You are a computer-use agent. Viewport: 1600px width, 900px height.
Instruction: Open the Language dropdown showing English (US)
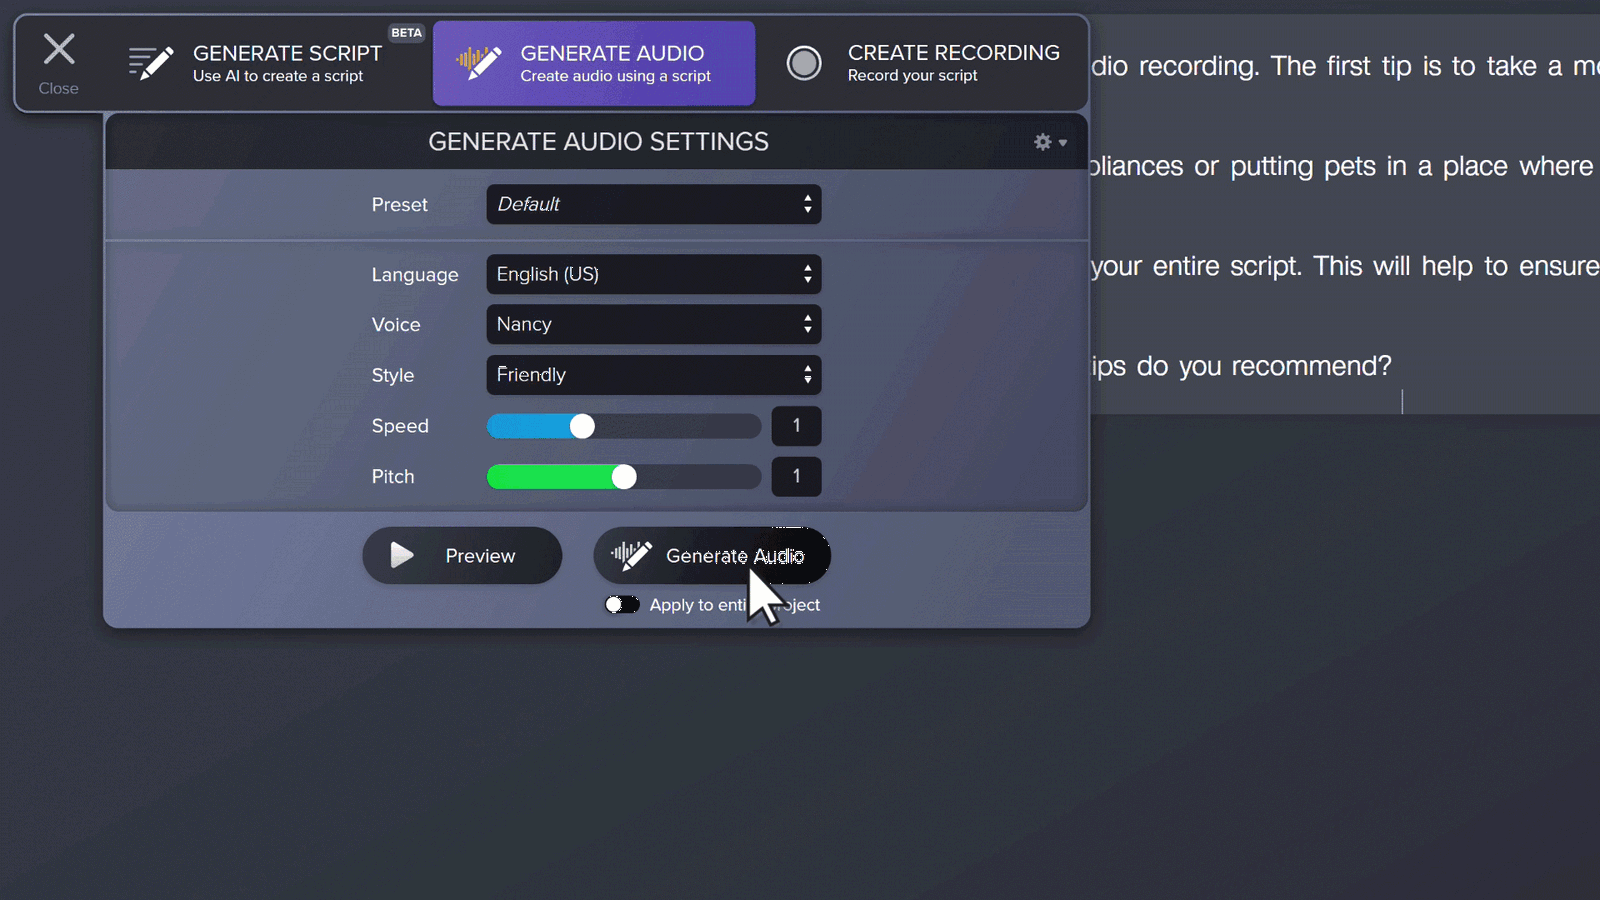click(x=654, y=274)
